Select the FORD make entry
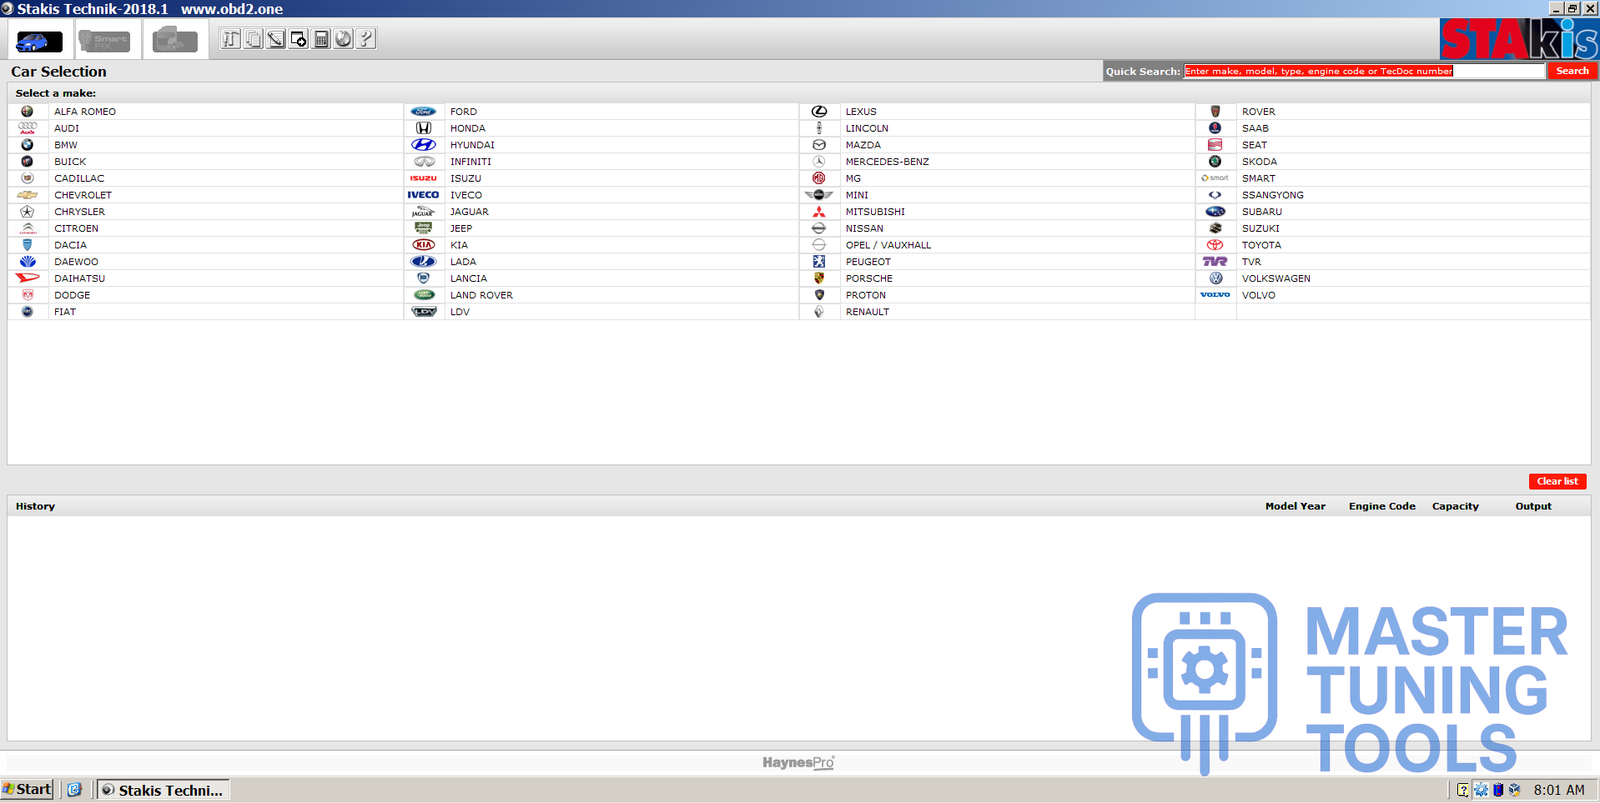The image size is (1600, 803). (463, 112)
